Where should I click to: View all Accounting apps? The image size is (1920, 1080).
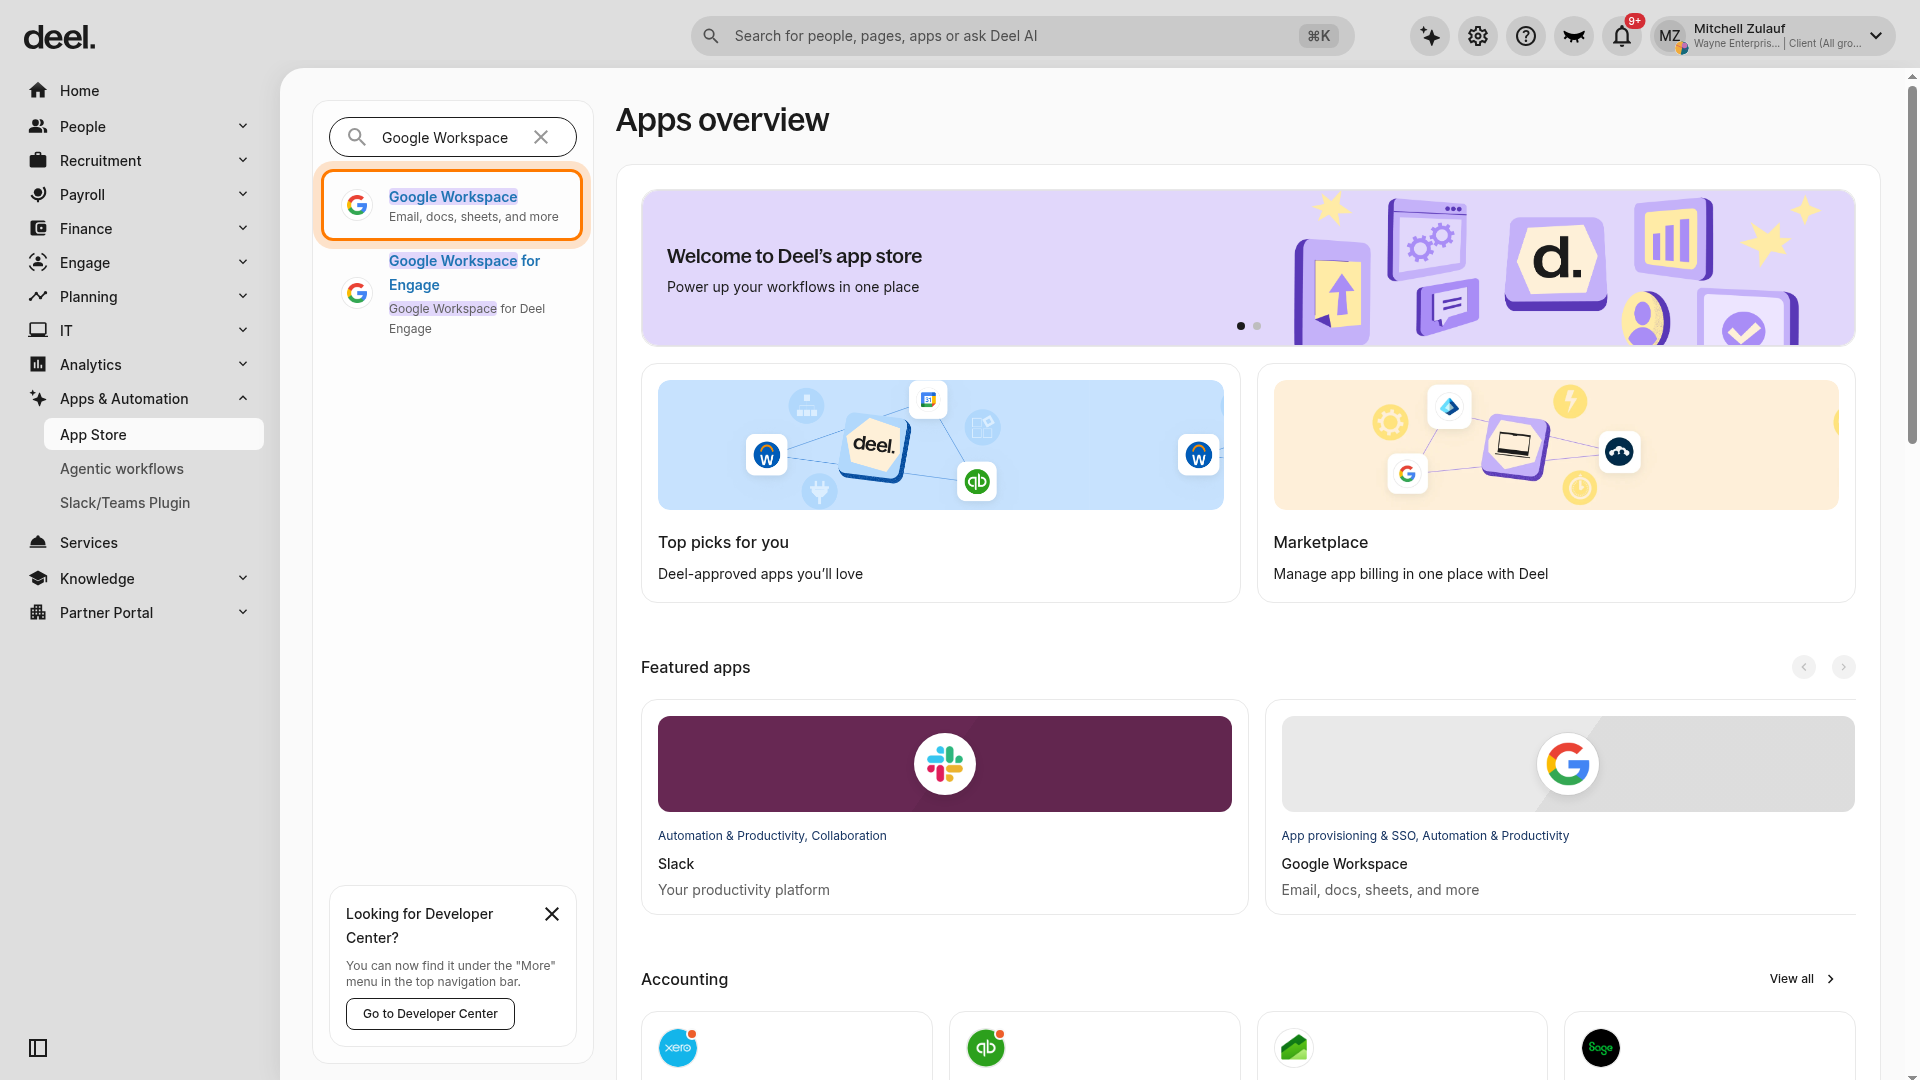tap(1803, 979)
